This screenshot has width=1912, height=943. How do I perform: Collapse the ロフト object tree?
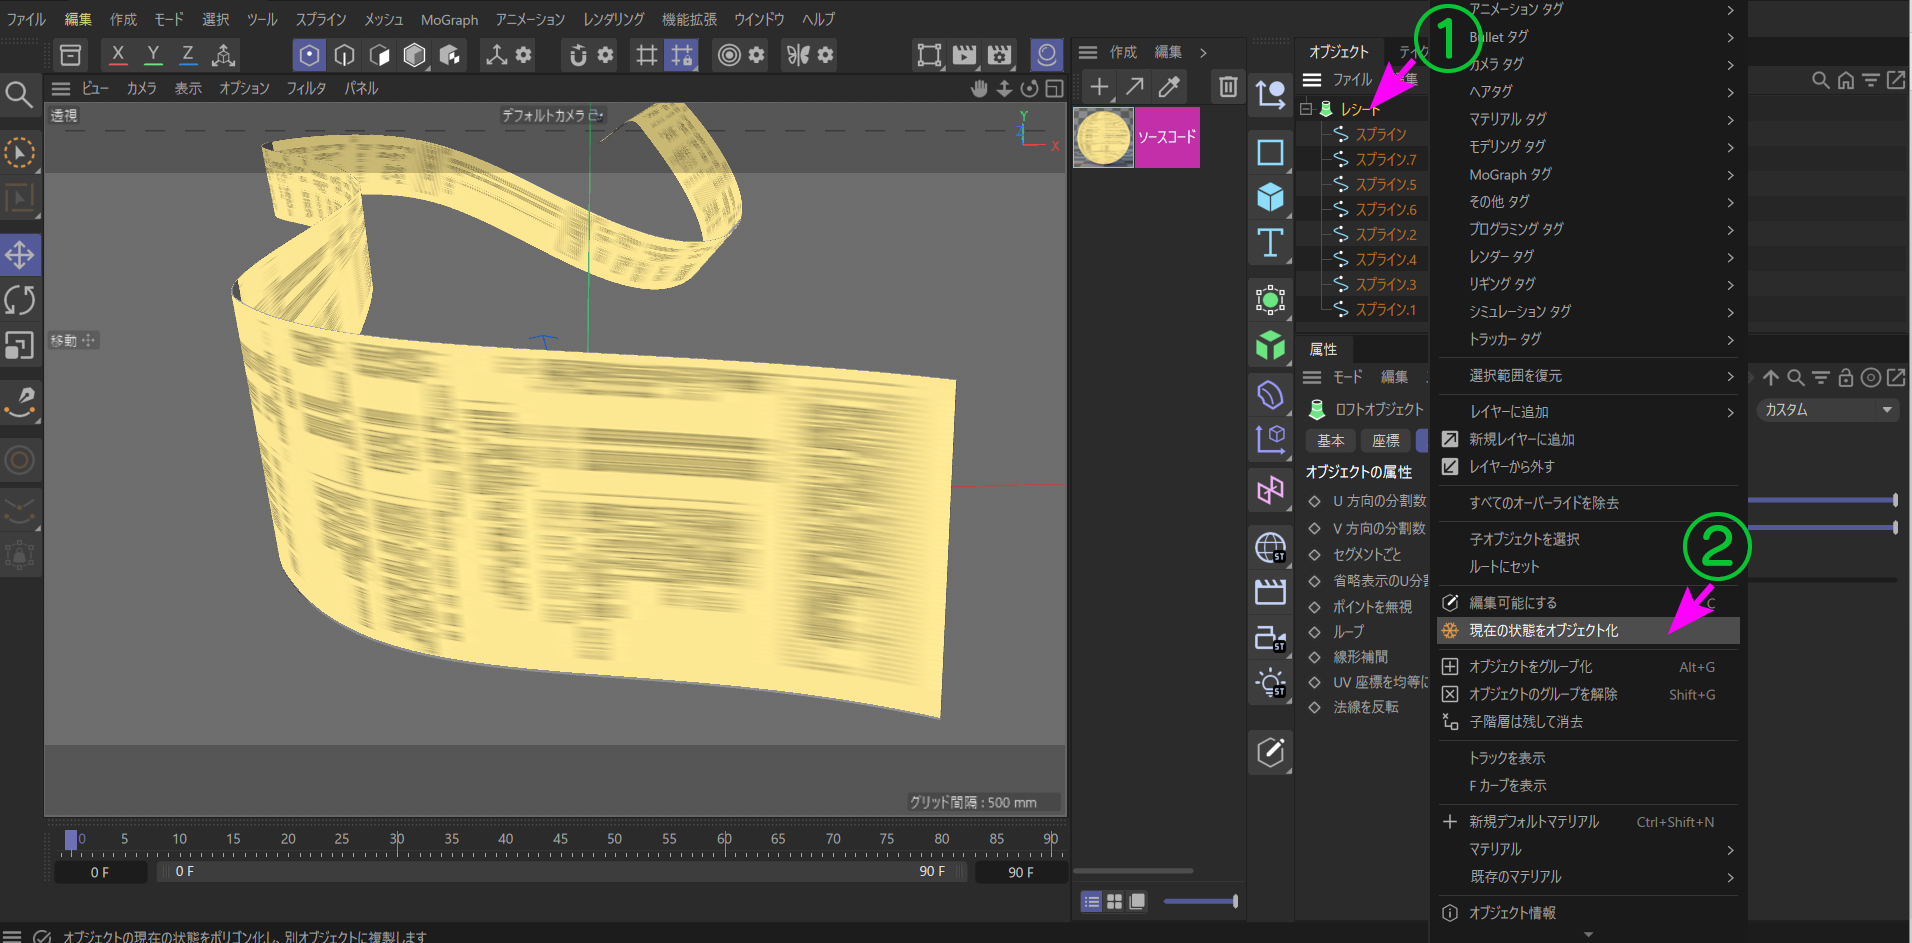pos(1306,109)
